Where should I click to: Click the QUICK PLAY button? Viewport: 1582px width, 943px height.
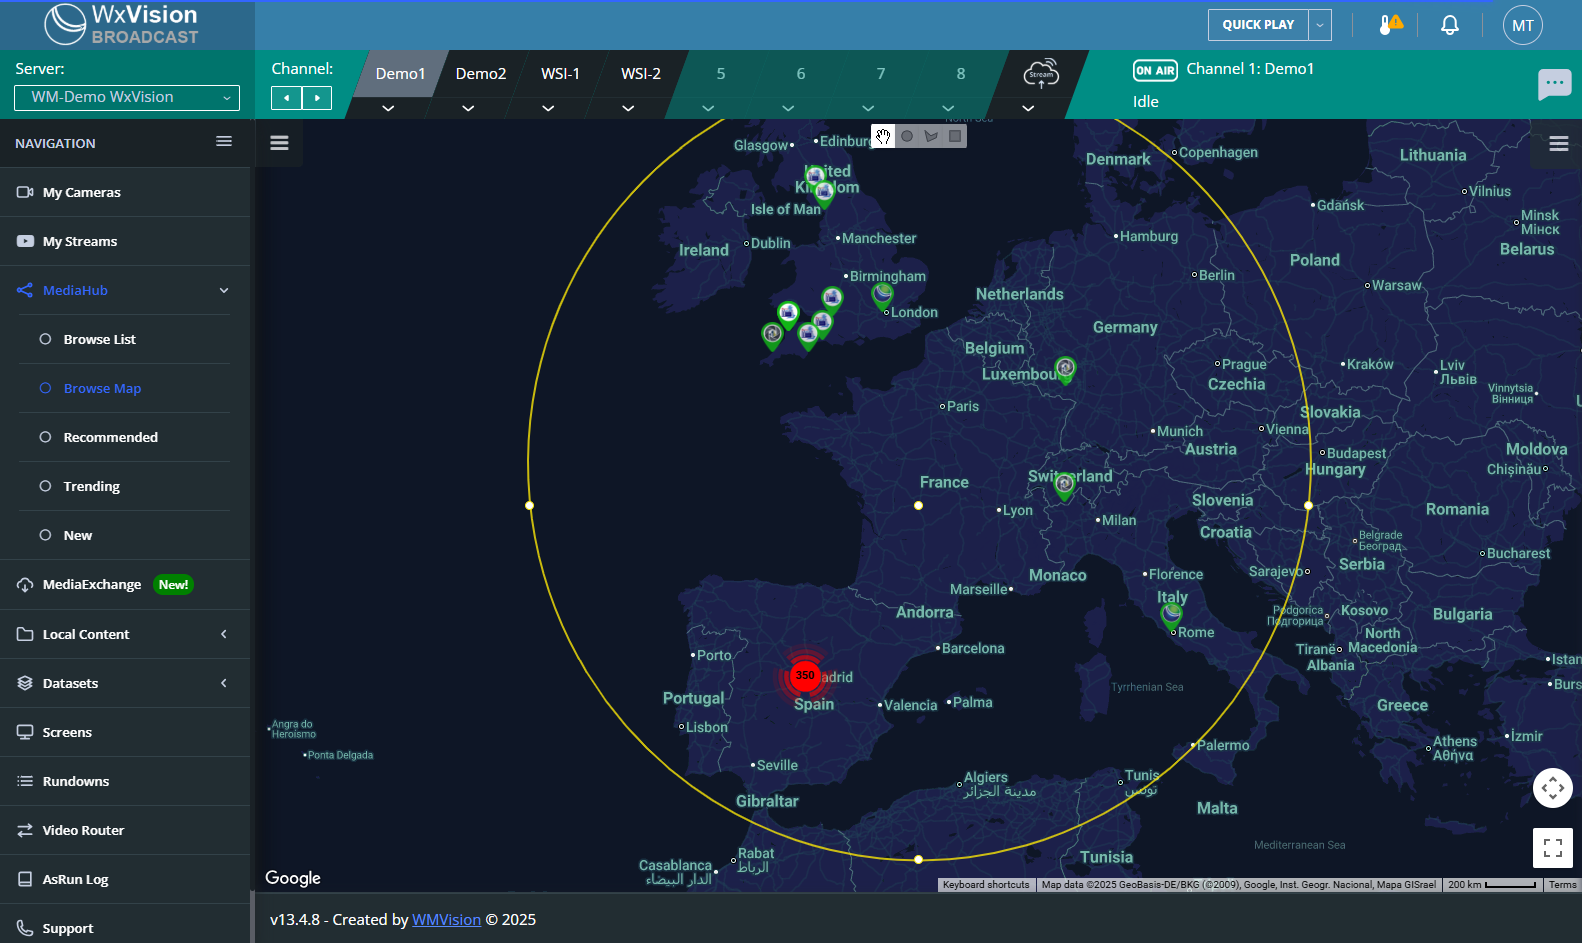coord(1258,25)
